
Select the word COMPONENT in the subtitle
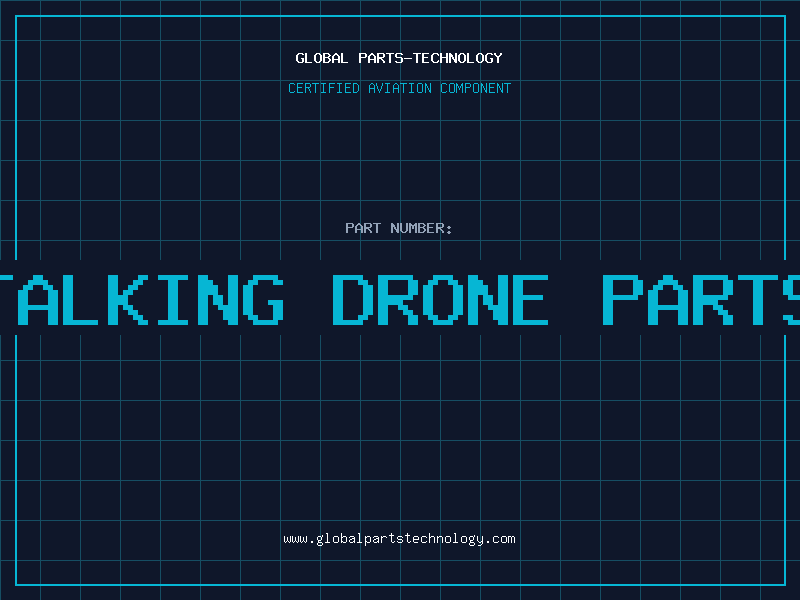(476, 88)
